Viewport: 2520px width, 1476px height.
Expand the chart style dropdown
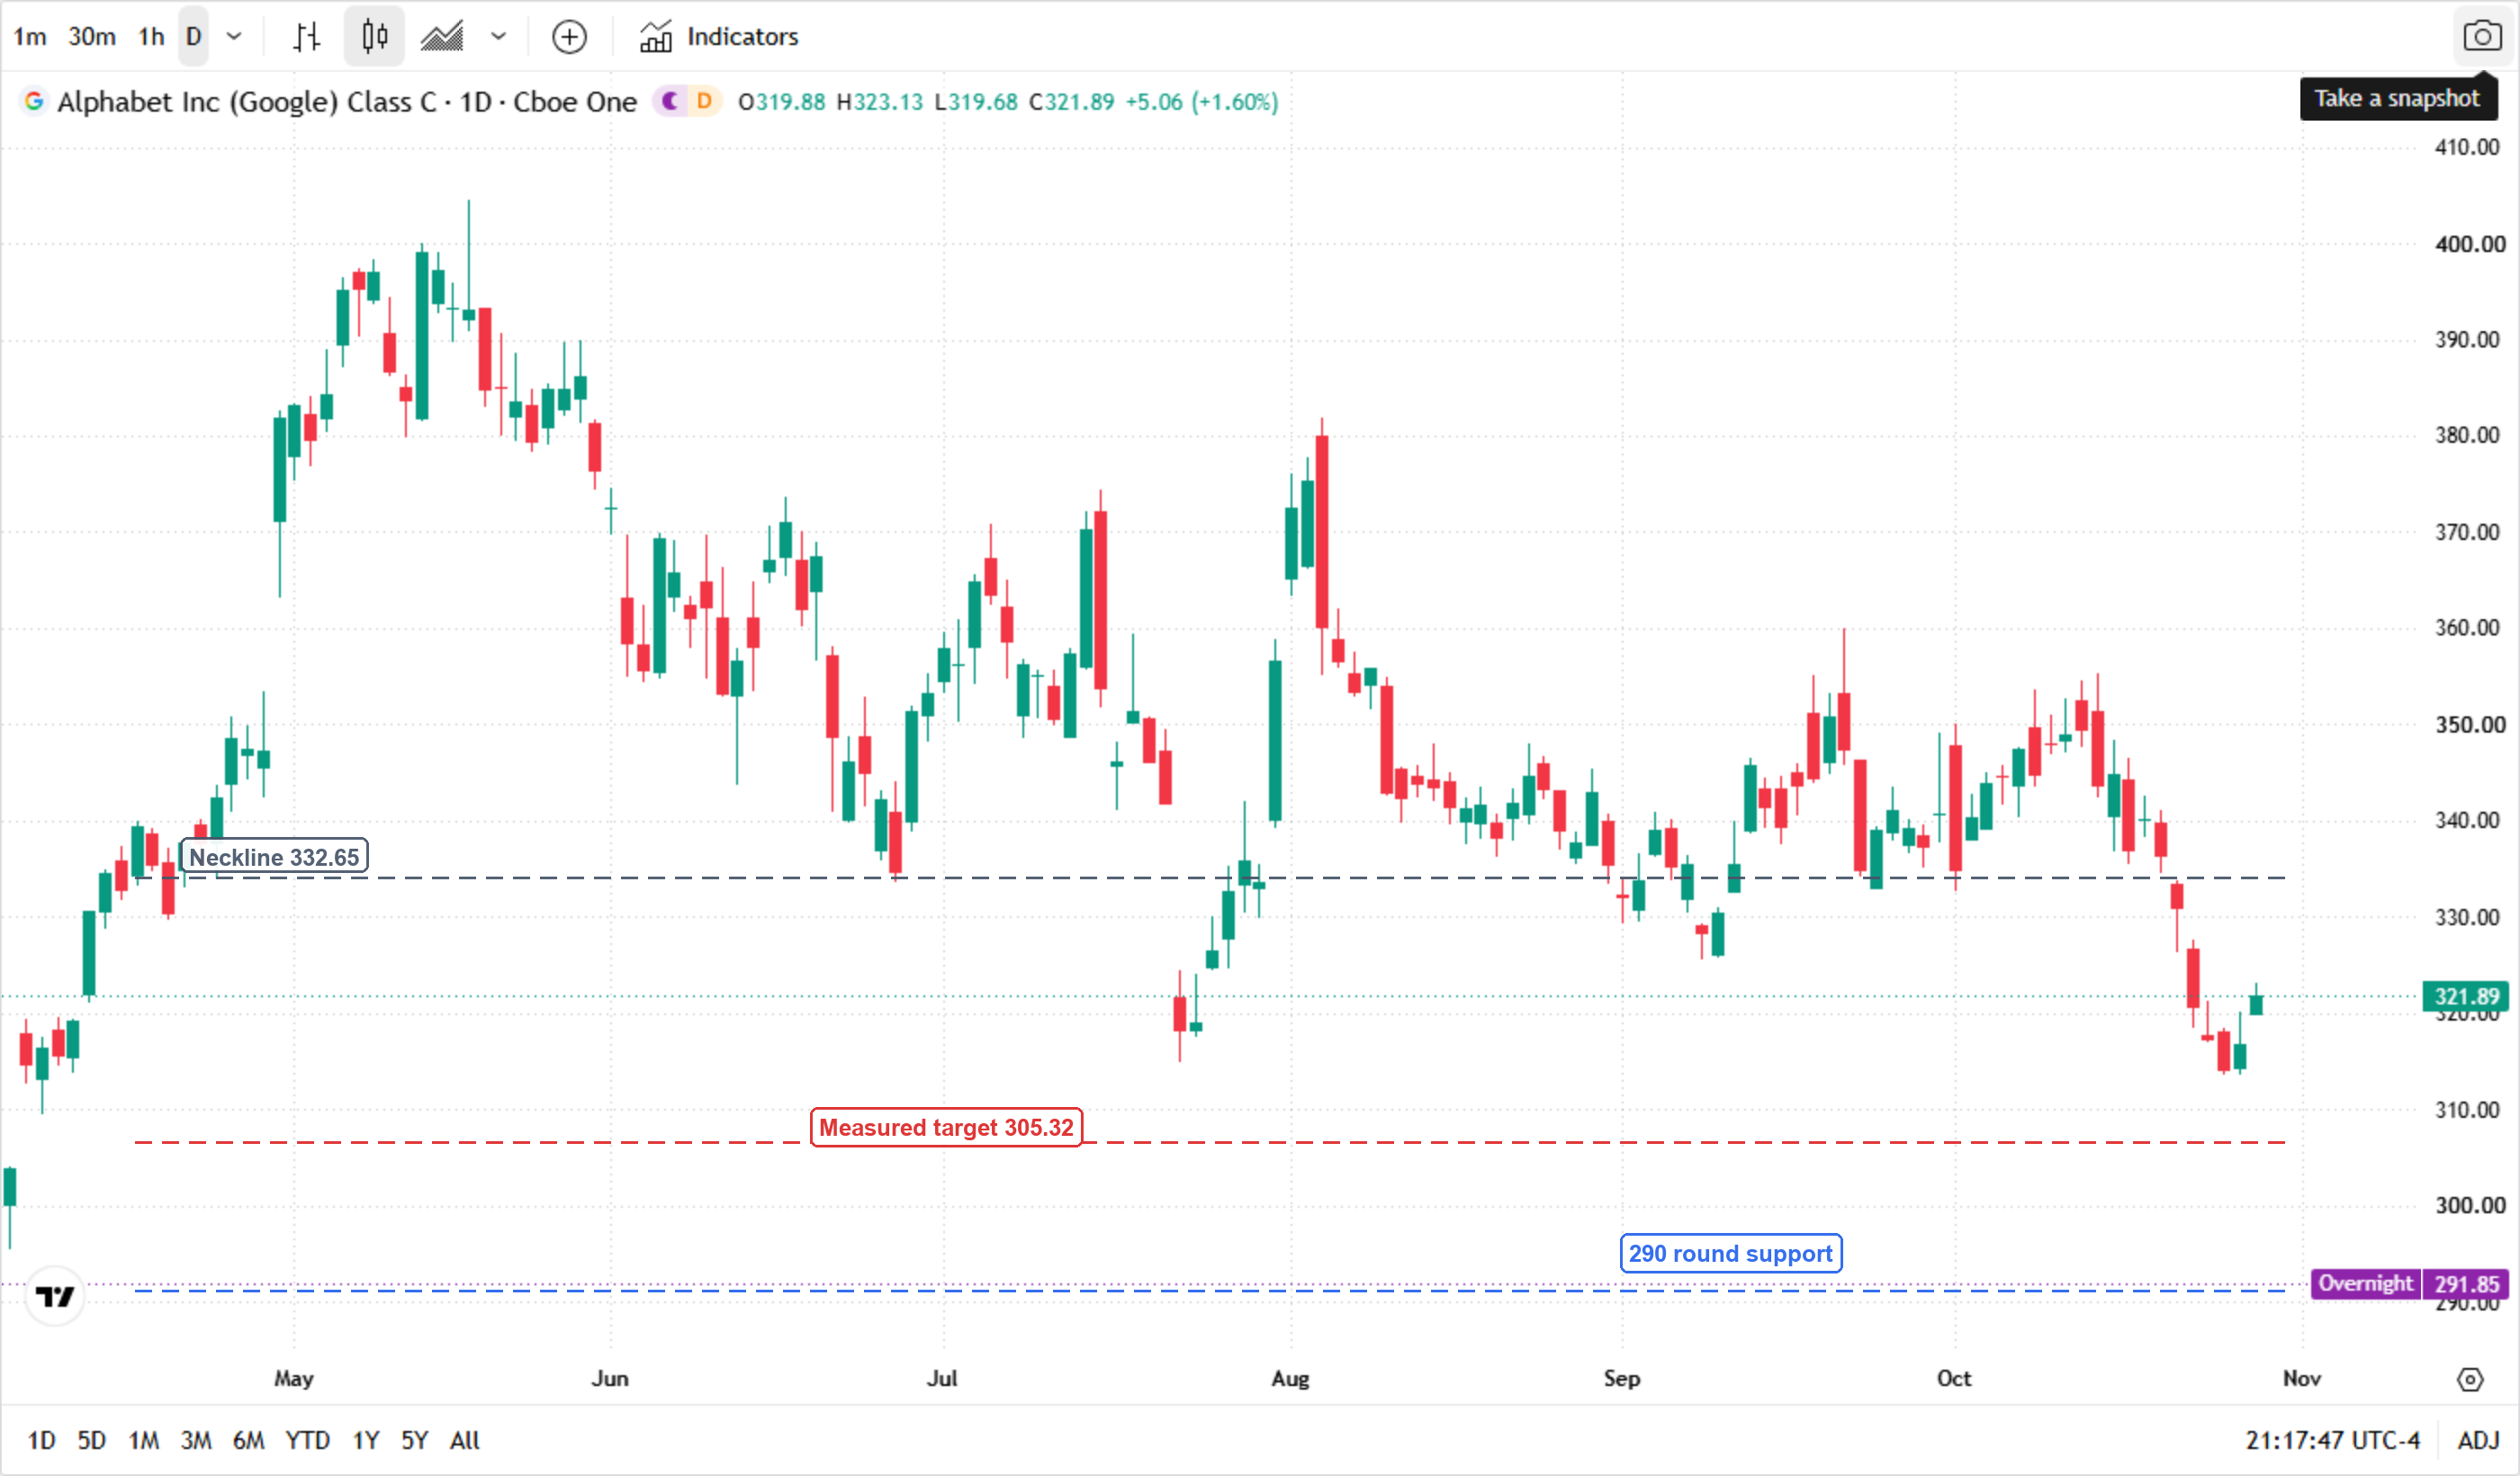click(x=498, y=37)
